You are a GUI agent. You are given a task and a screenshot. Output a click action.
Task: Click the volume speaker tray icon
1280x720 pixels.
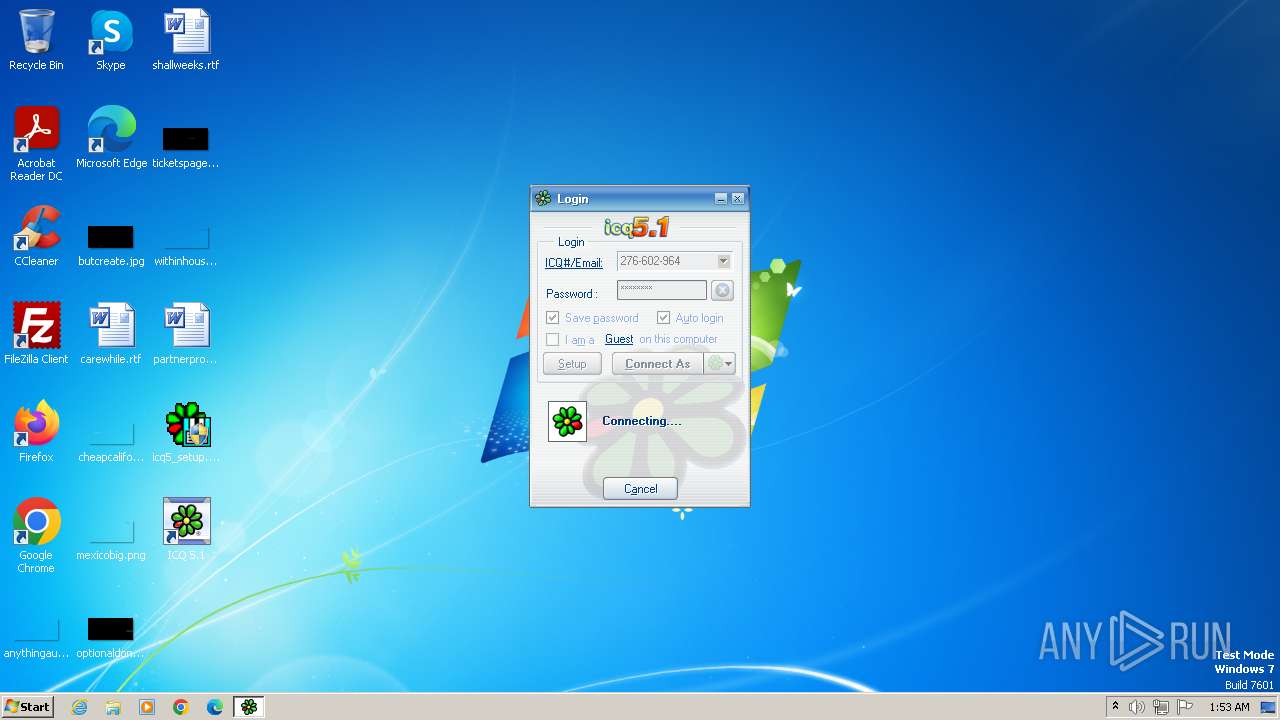(1137, 707)
